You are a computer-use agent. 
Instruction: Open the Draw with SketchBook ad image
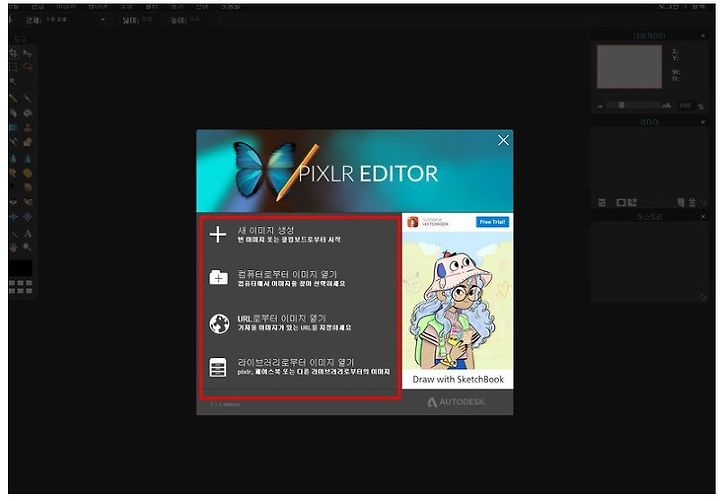(458, 301)
